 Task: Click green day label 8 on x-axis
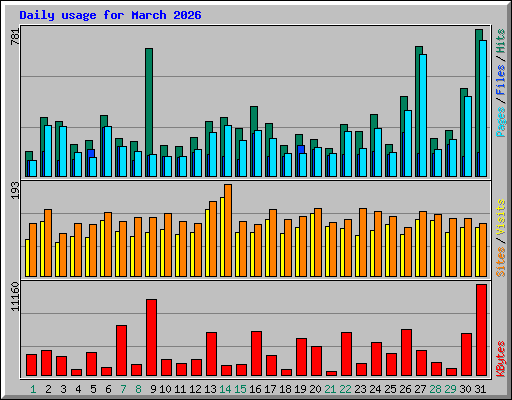coord(138,389)
